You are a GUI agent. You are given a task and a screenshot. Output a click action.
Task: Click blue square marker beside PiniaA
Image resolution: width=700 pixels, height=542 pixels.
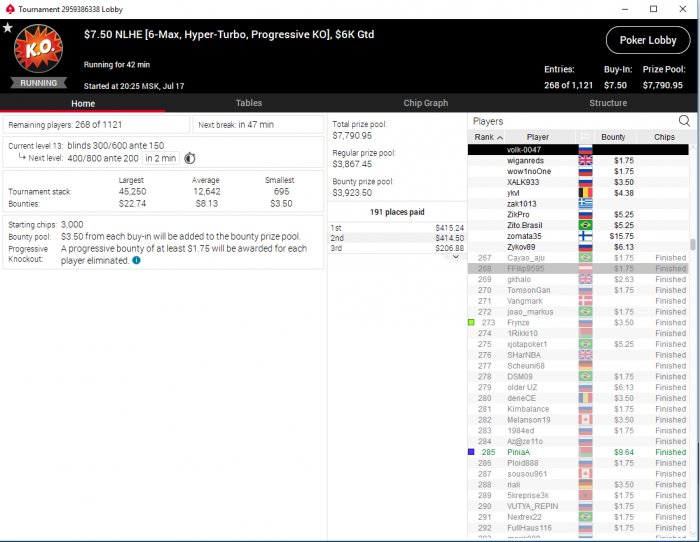point(471,452)
